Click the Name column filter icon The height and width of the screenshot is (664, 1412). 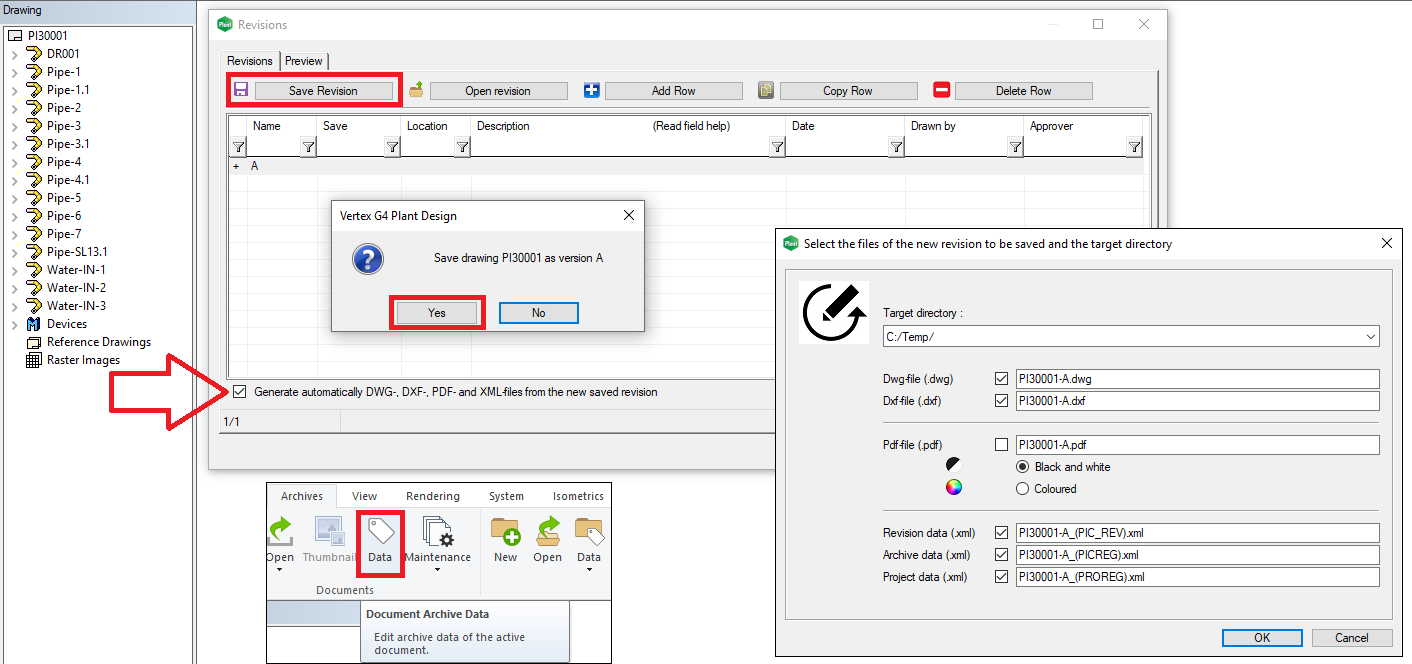[x=308, y=147]
